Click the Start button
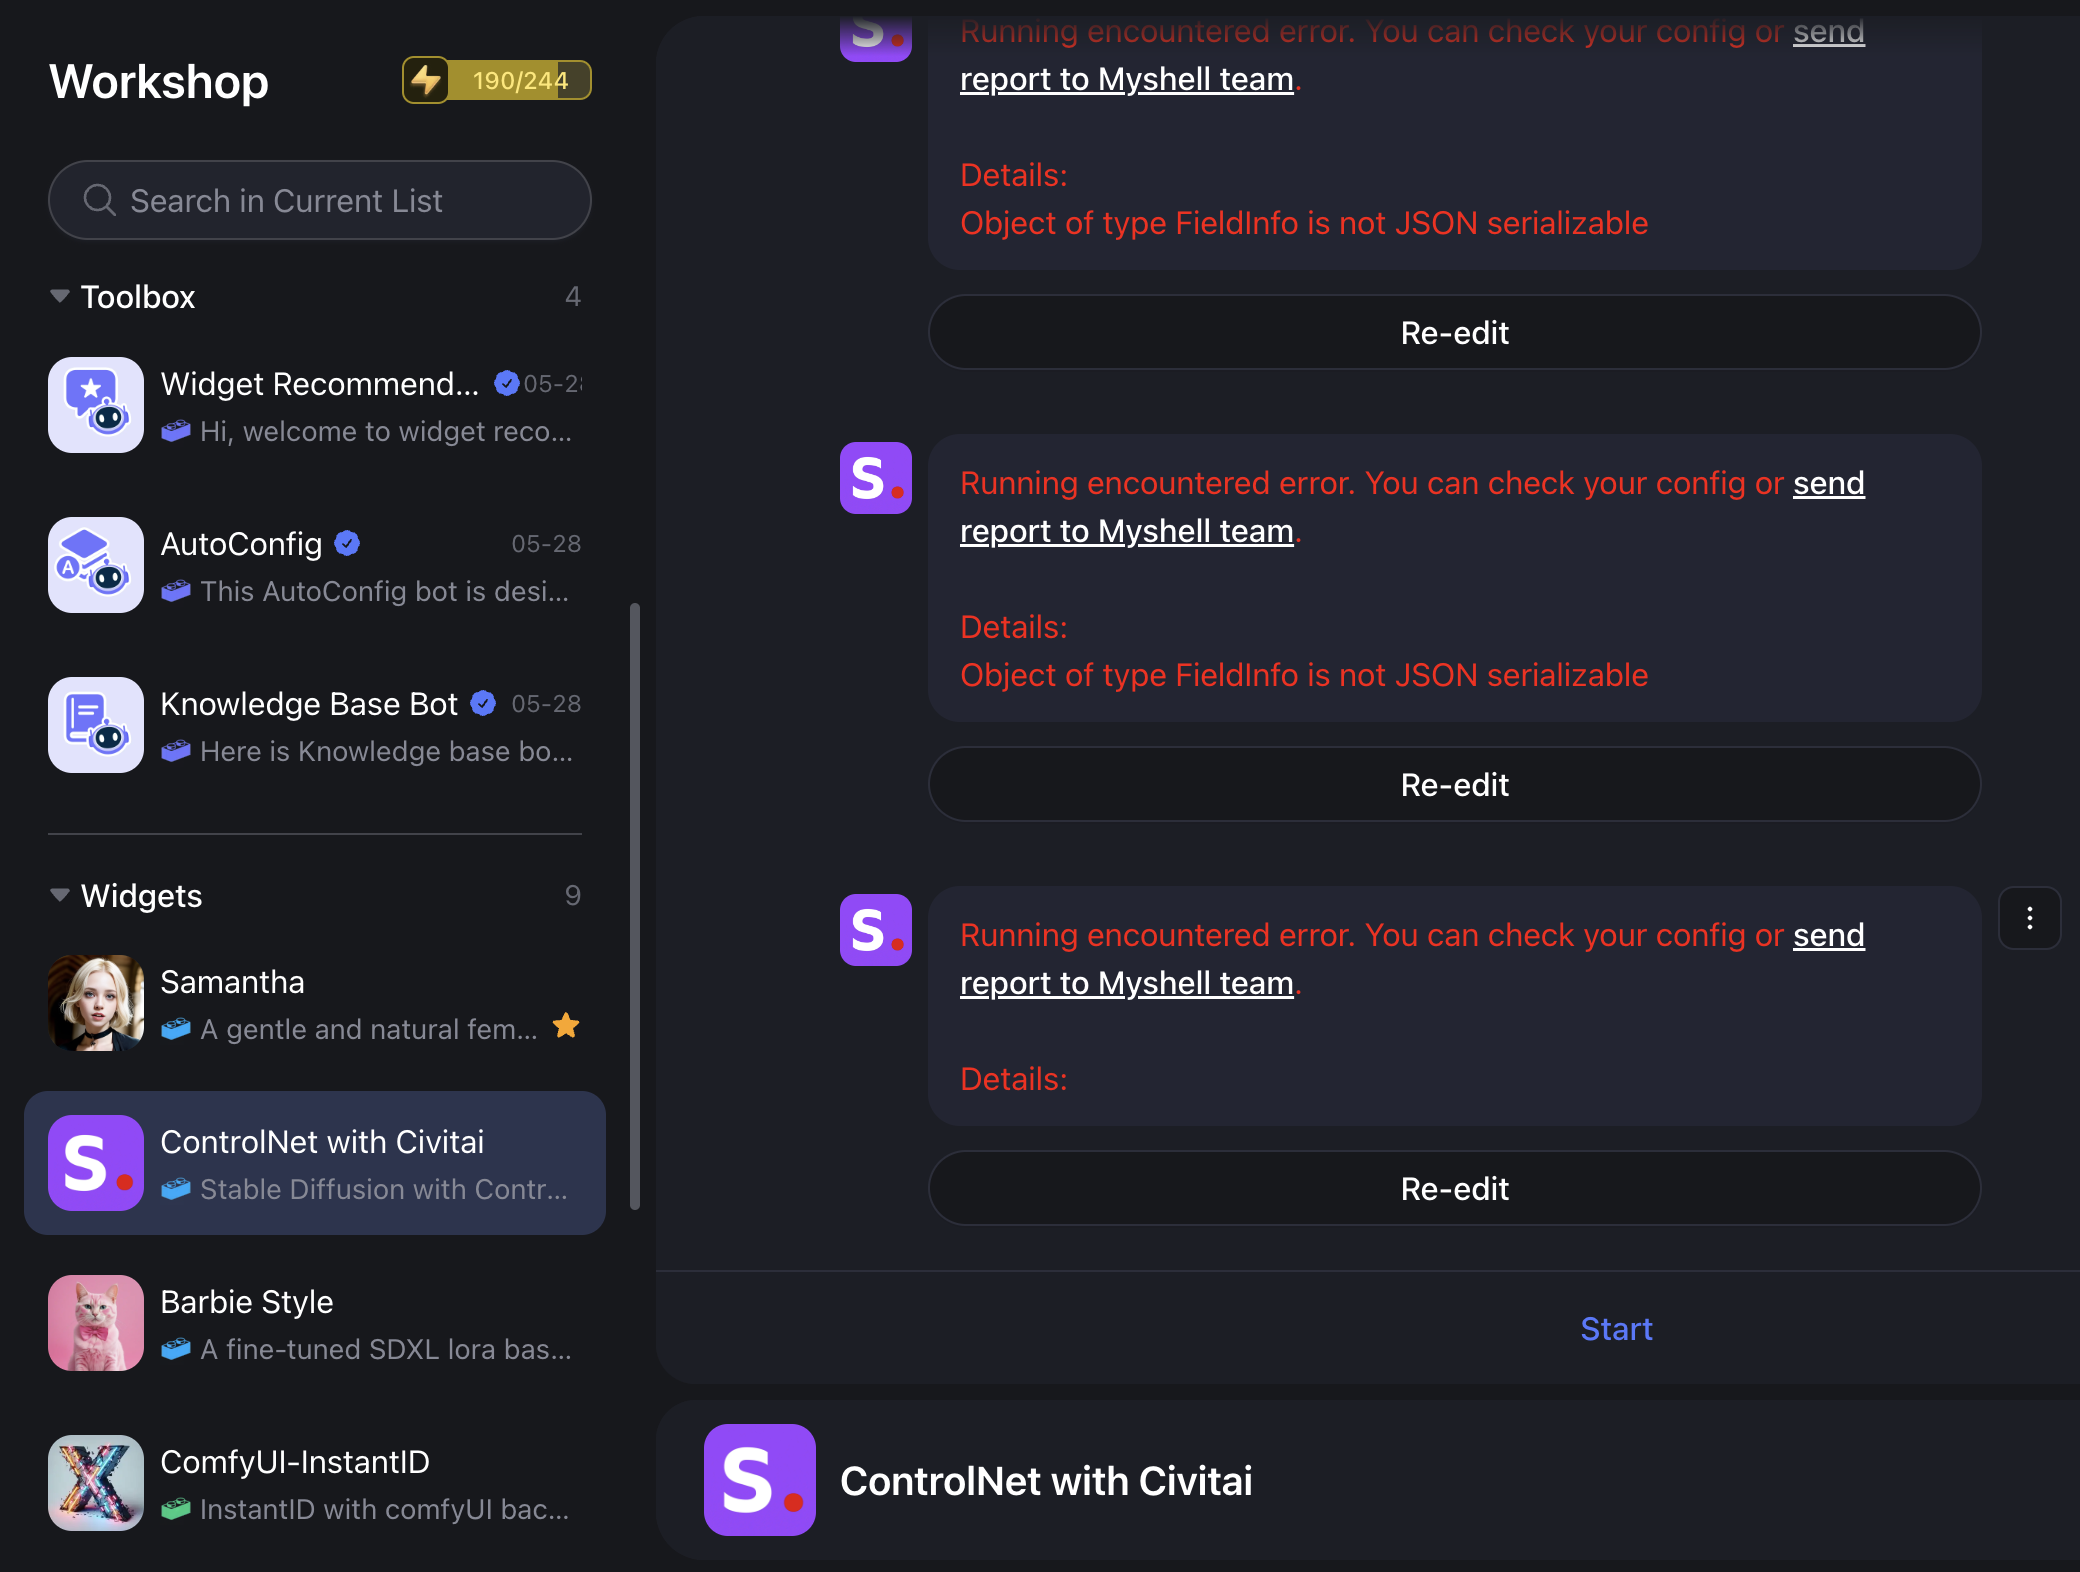The height and width of the screenshot is (1572, 2080). tap(1616, 1329)
